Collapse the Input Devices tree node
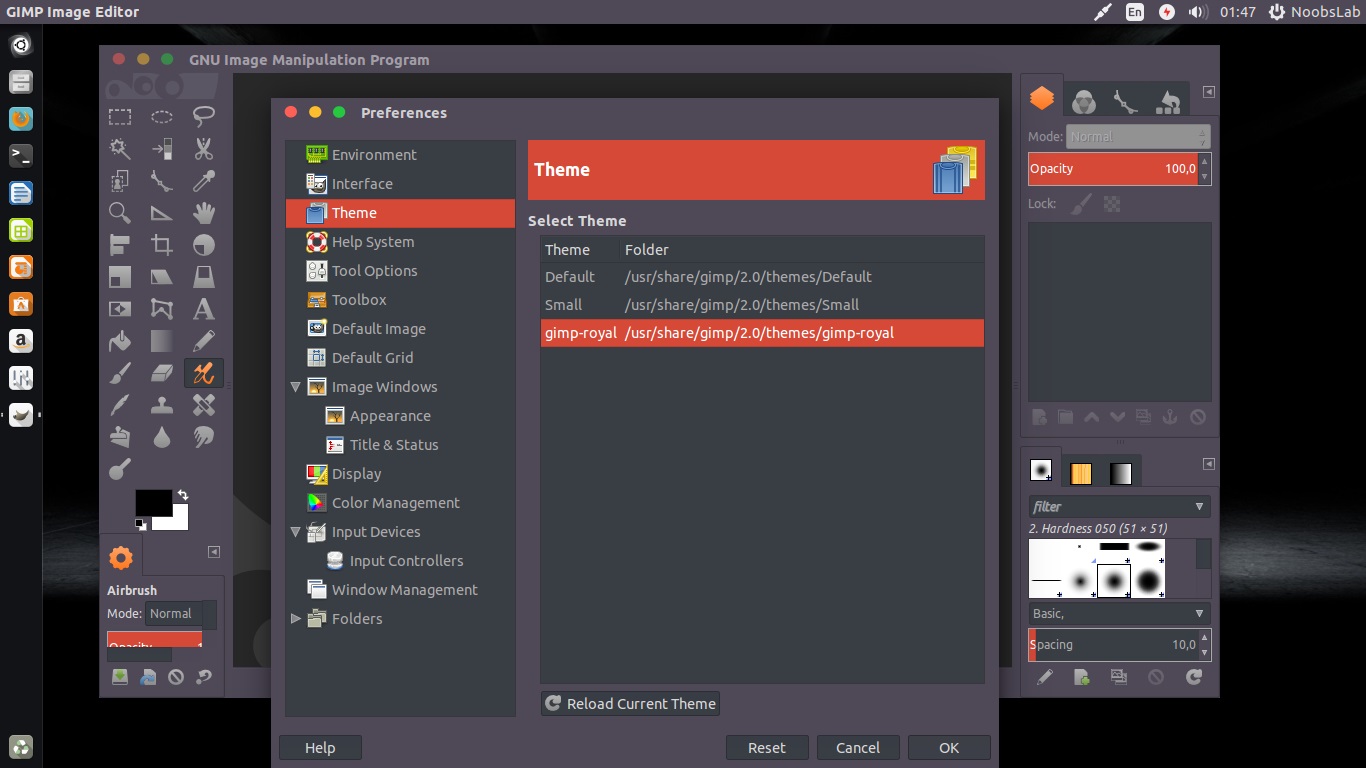 tap(296, 532)
